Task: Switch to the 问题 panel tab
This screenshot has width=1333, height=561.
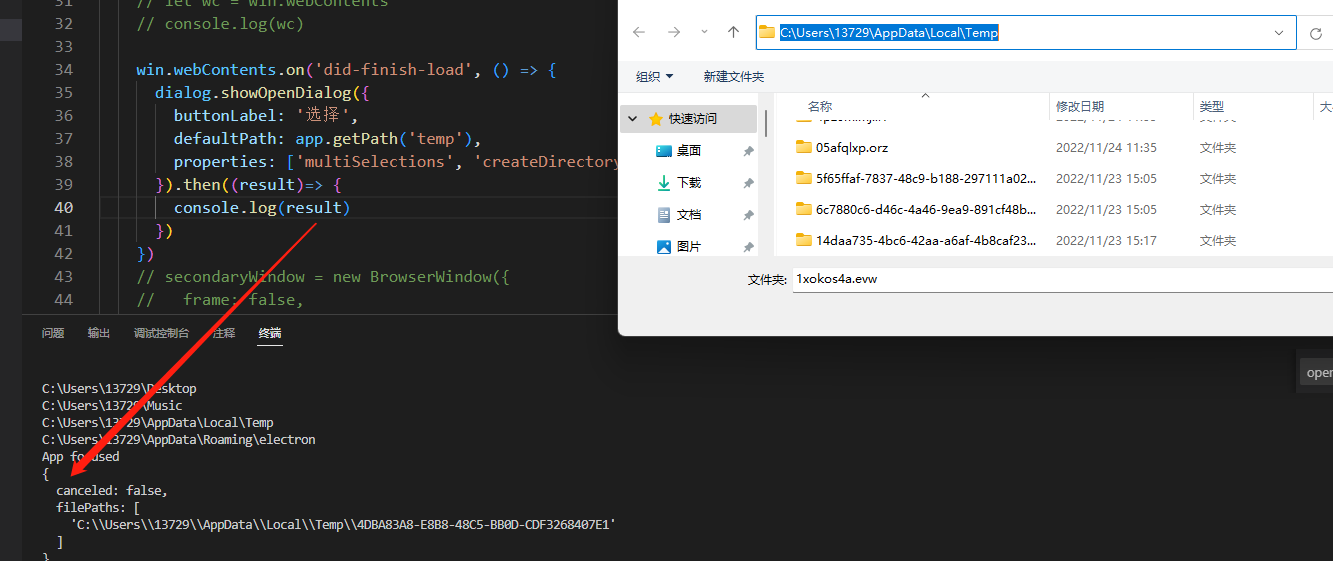Action: click(53, 333)
